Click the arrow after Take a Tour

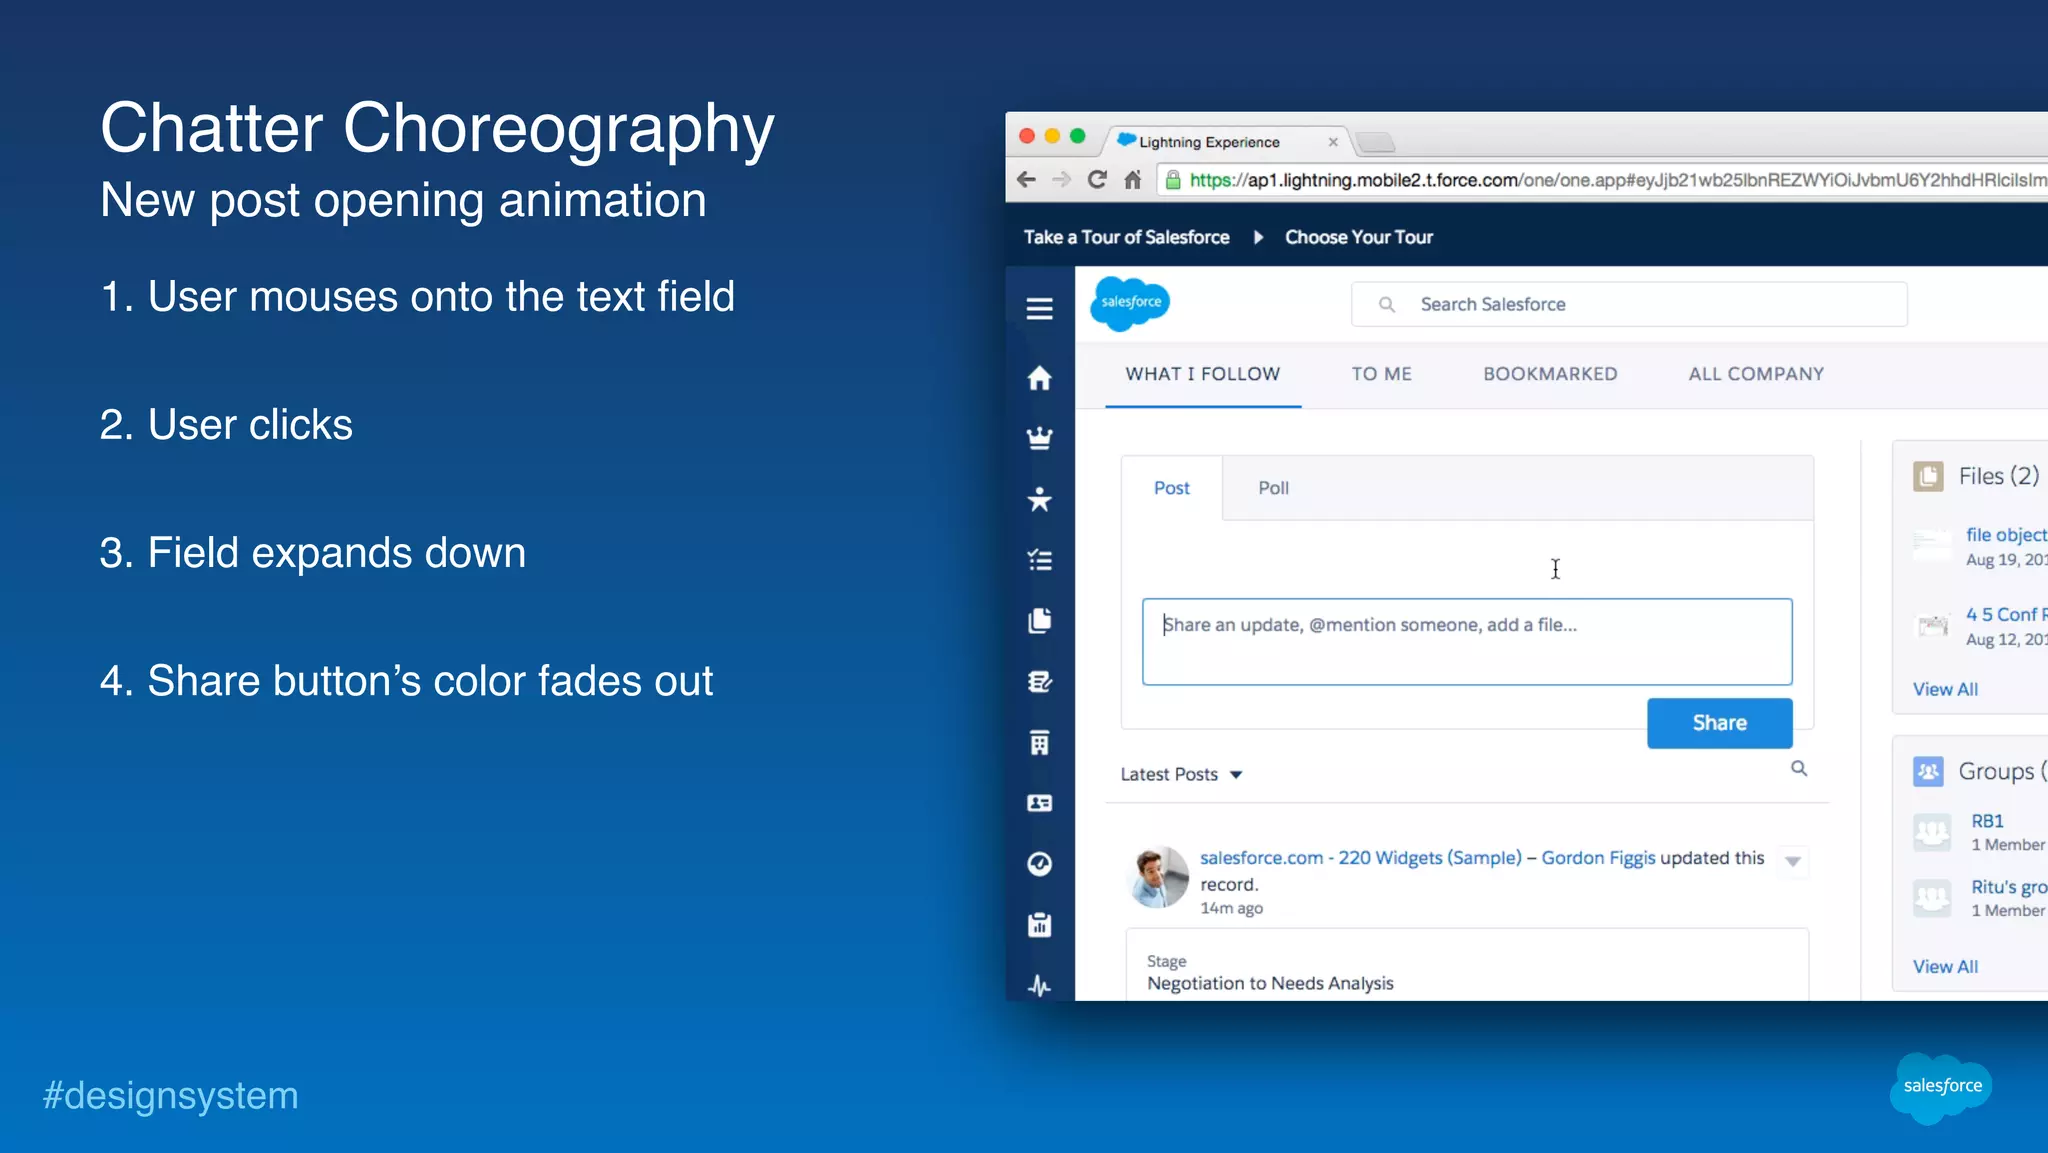[x=1258, y=237]
